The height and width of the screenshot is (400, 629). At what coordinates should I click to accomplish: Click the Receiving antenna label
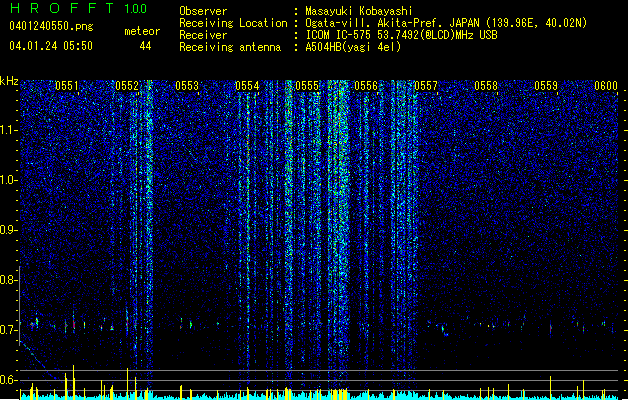coord(230,47)
